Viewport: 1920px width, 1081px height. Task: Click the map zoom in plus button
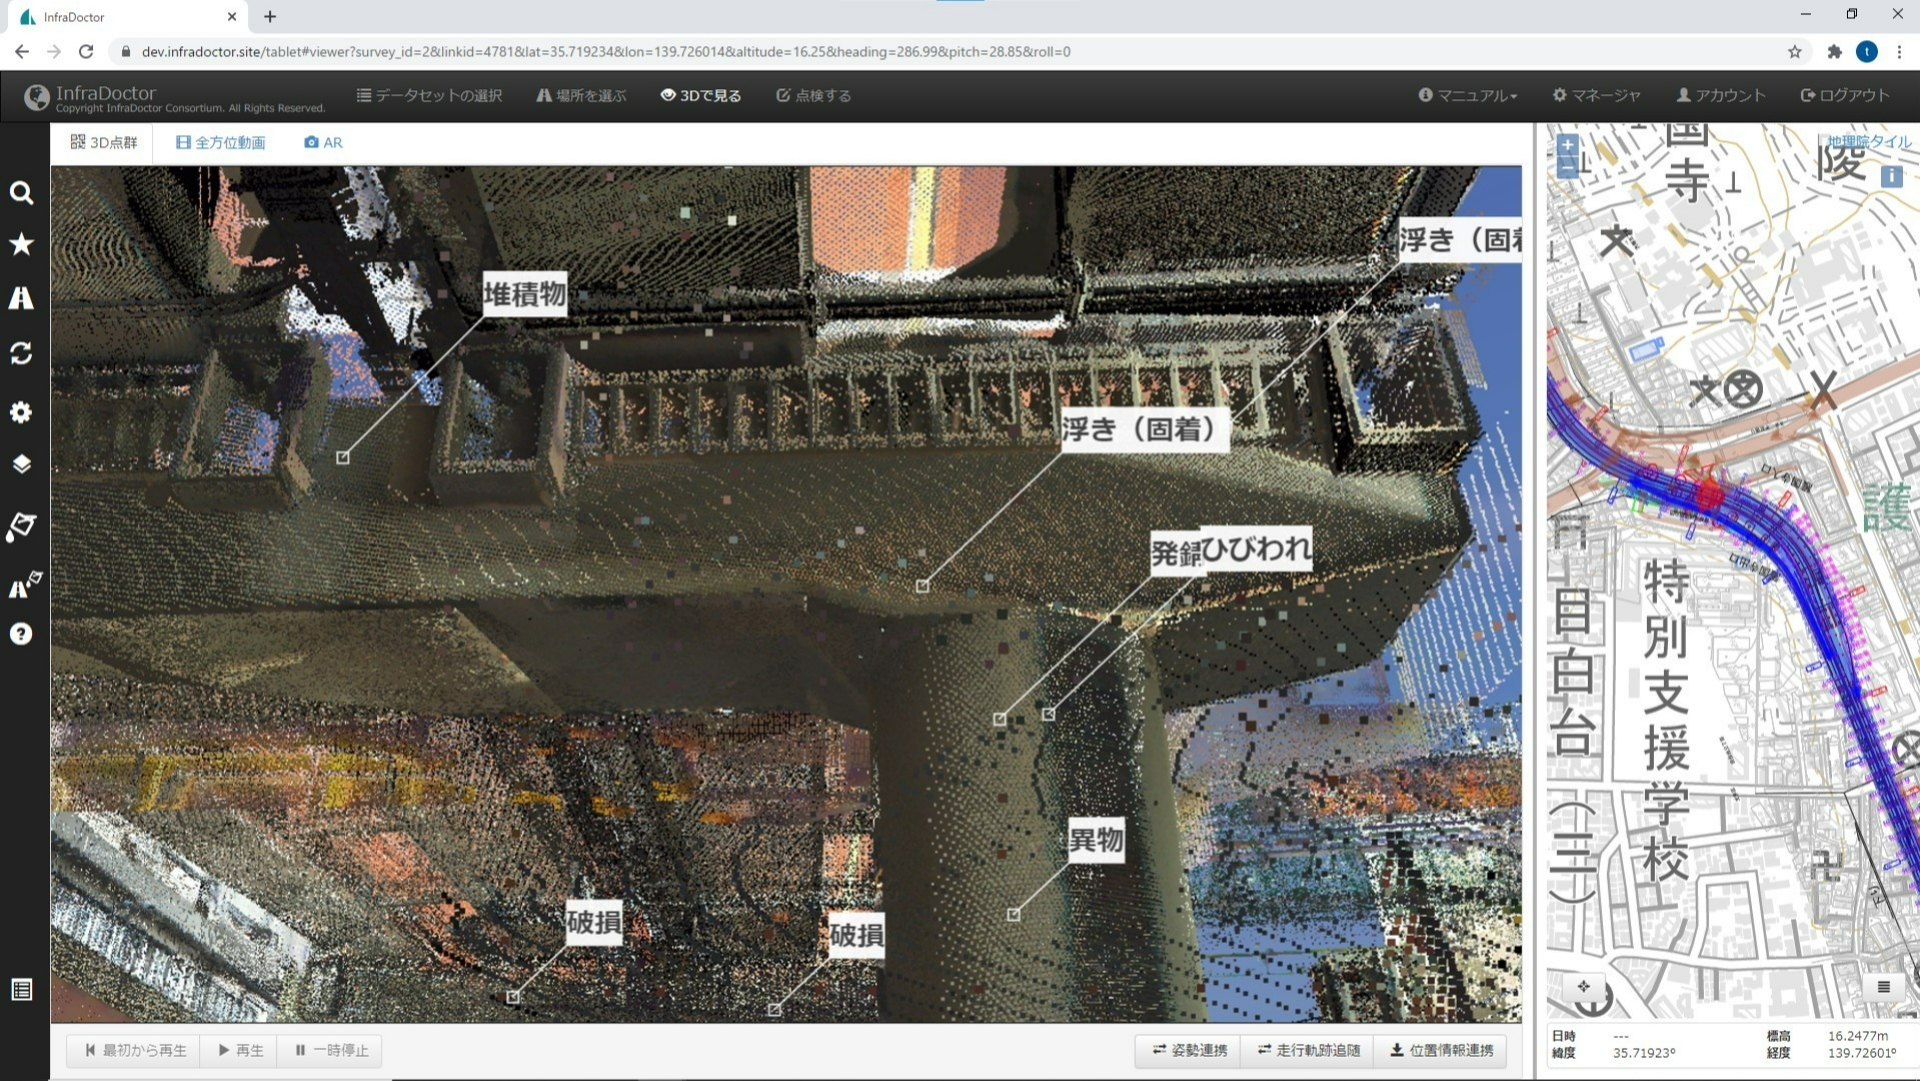[x=1567, y=144]
